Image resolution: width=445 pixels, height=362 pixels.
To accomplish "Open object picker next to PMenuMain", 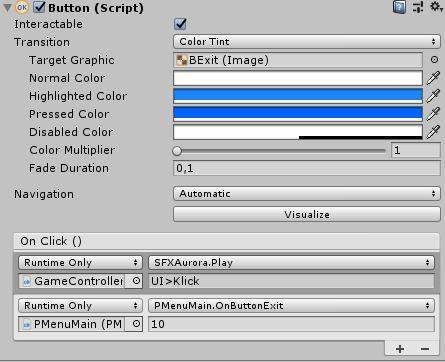I will point(136,324).
